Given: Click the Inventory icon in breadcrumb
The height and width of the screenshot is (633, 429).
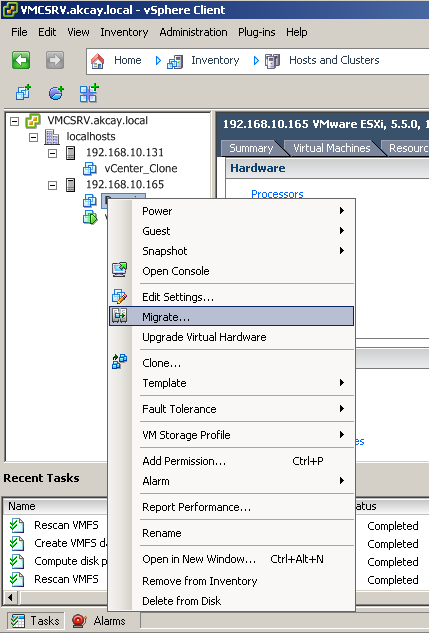Looking at the screenshot, I should click(x=175, y=61).
